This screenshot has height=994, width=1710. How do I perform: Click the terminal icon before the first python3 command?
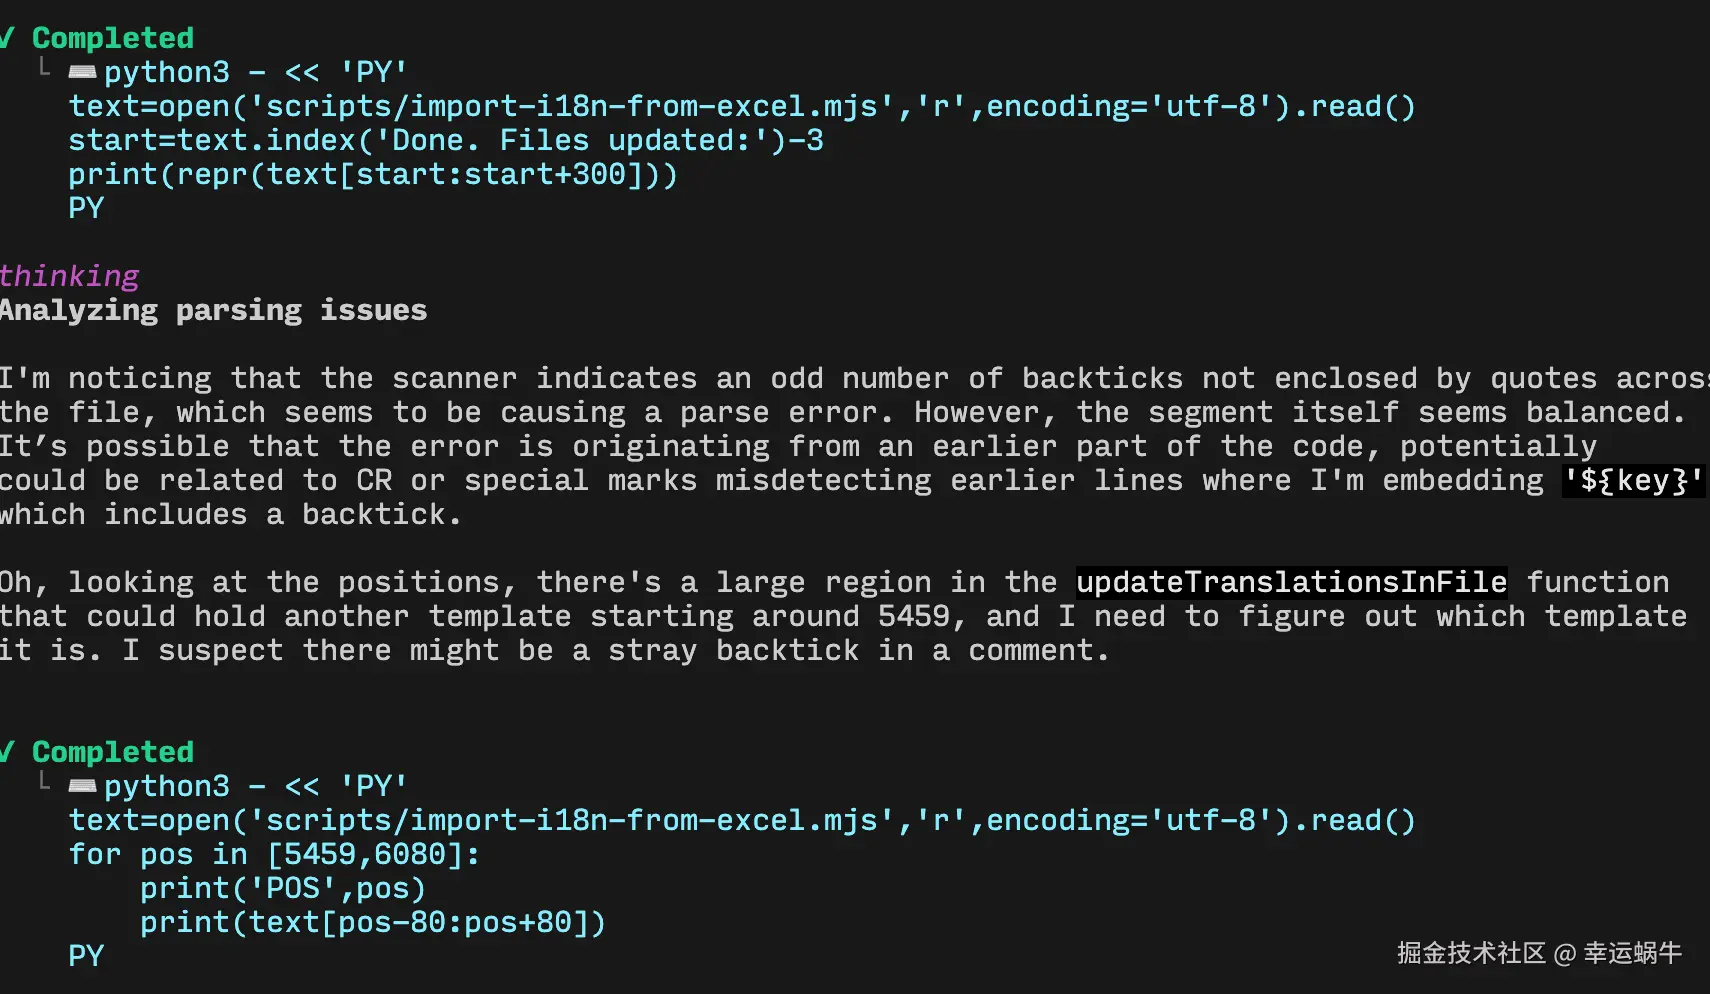[82, 72]
